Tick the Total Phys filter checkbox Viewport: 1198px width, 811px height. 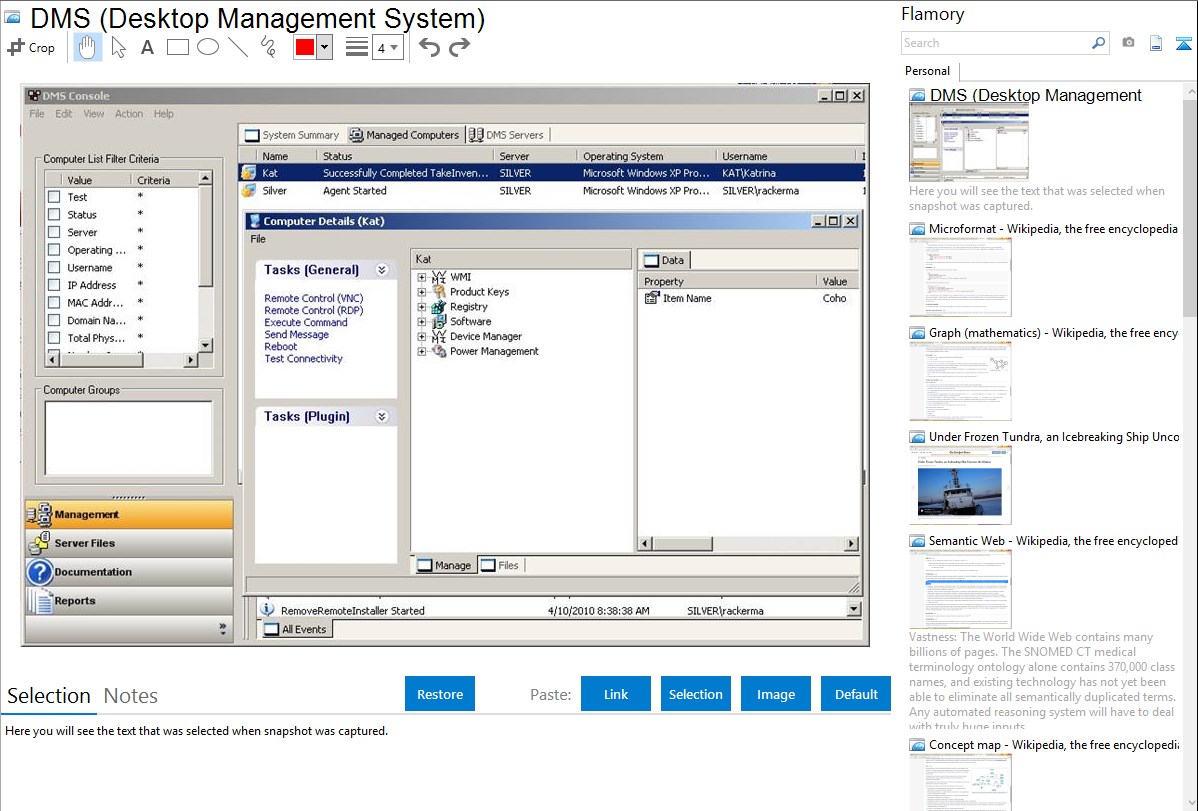pos(54,338)
